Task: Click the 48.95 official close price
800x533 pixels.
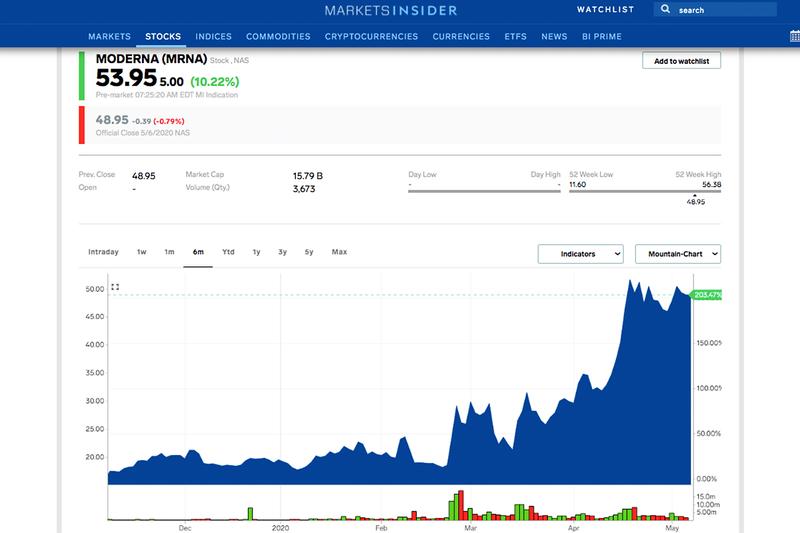Action: click(112, 120)
